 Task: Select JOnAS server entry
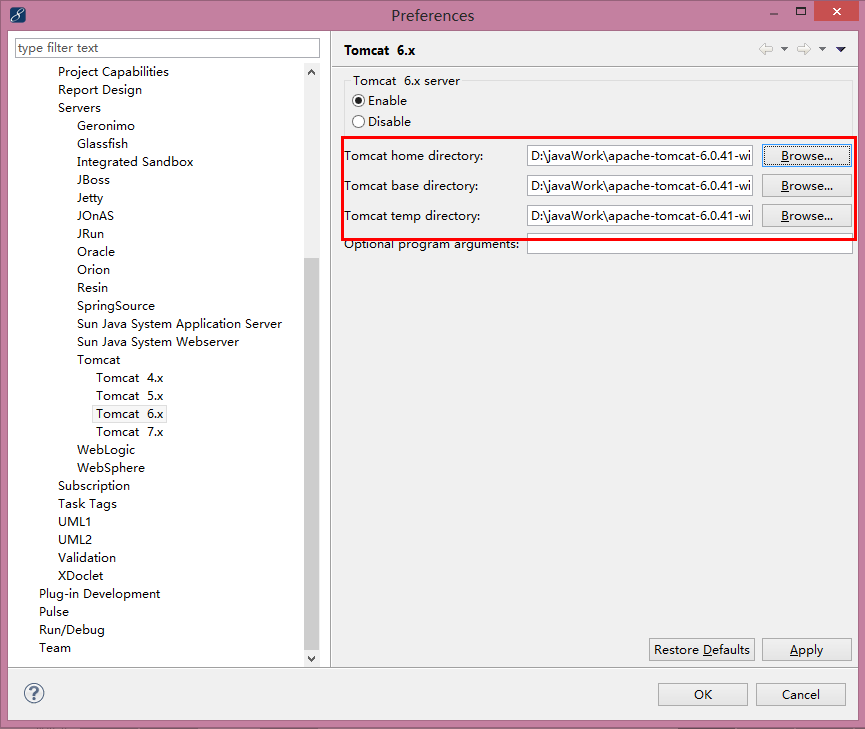tap(95, 216)
